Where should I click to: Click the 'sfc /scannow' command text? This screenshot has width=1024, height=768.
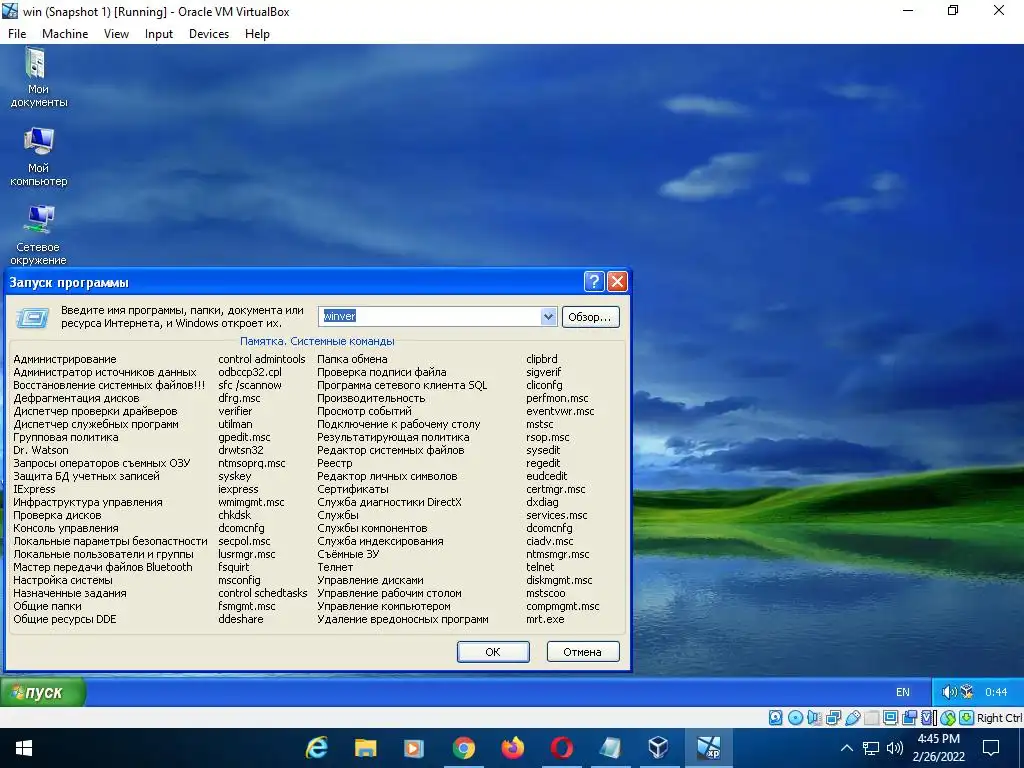pyautogui.click(x=250, y=385)
